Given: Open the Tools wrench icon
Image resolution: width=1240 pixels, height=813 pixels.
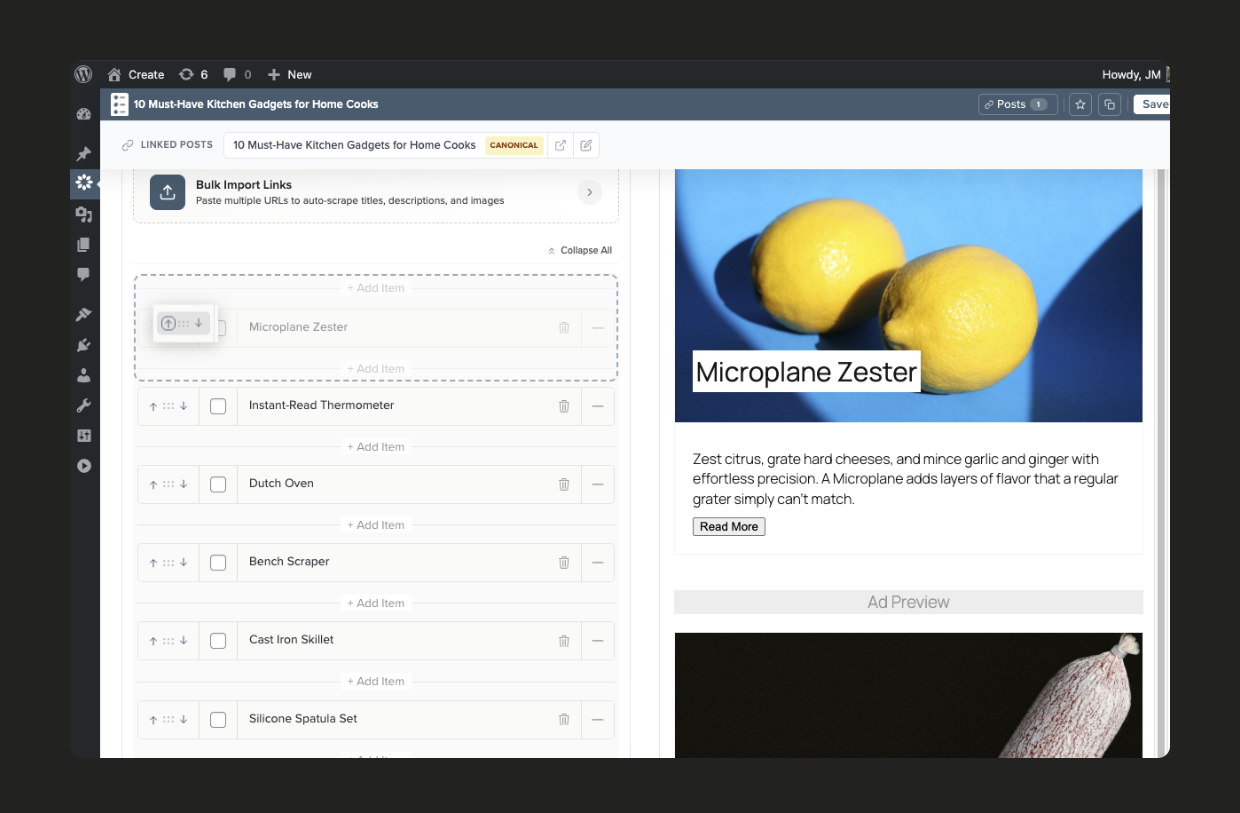Looking at the screenshot, I should (84, 404).
